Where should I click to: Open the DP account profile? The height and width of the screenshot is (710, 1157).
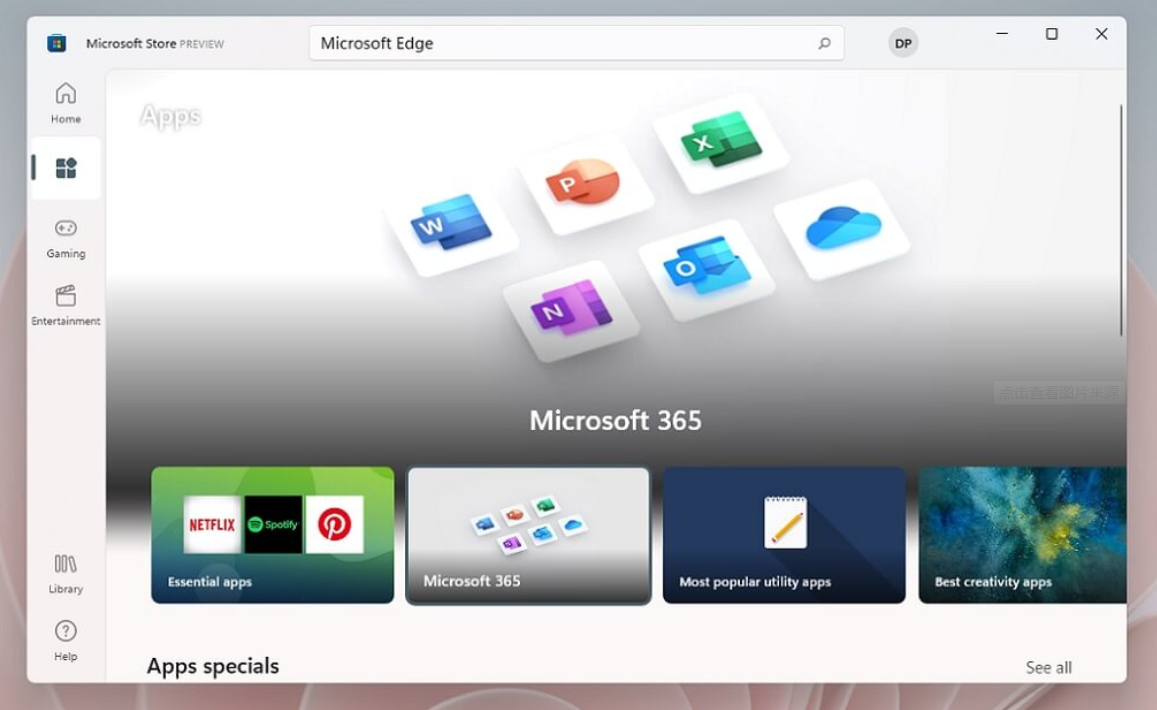(x=903, y=44)
